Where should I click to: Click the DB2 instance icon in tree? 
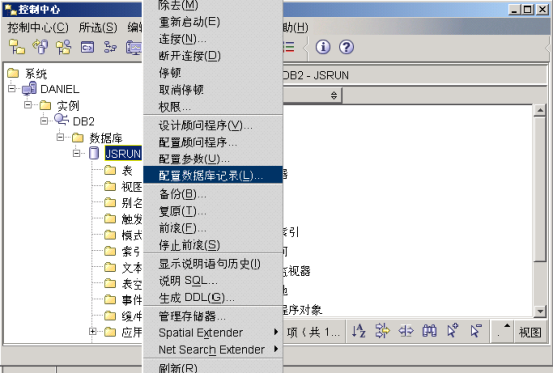click(61, 120)
